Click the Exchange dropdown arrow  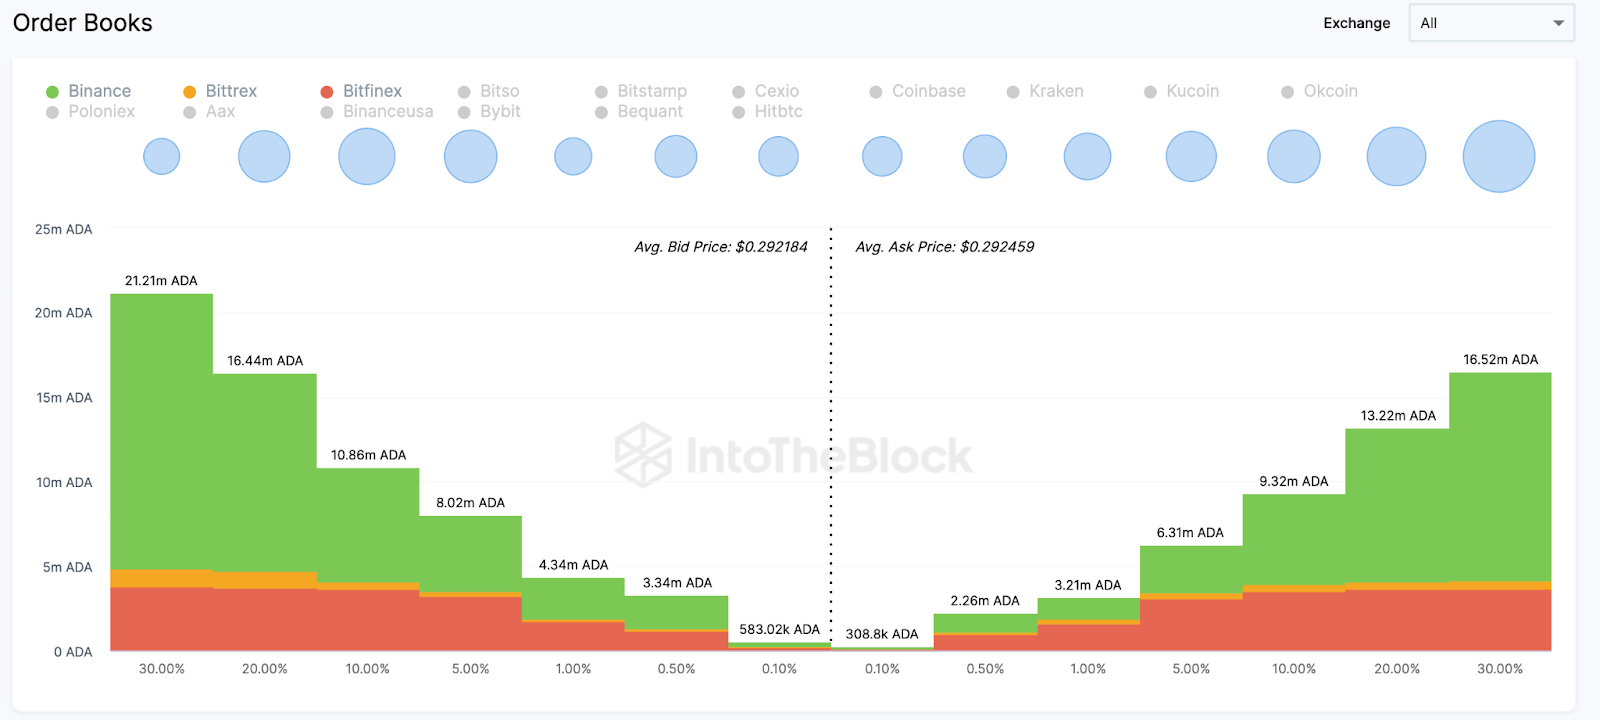point(1558,23)
